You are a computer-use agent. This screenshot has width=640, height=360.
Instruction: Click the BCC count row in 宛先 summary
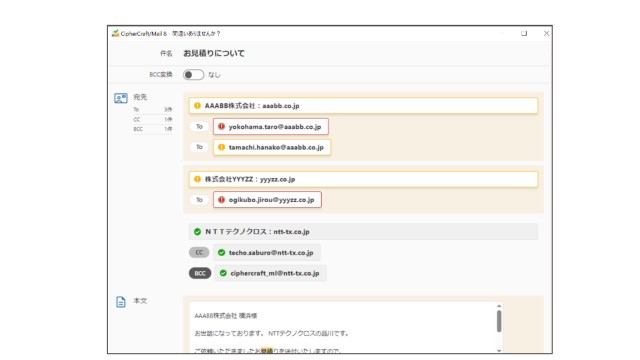coord(153,129)
